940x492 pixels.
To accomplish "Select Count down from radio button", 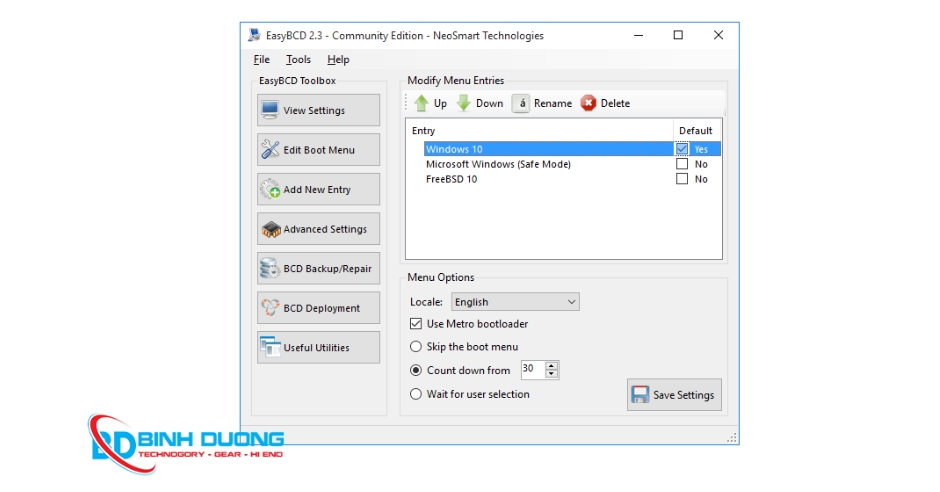I will click(415, 370).
